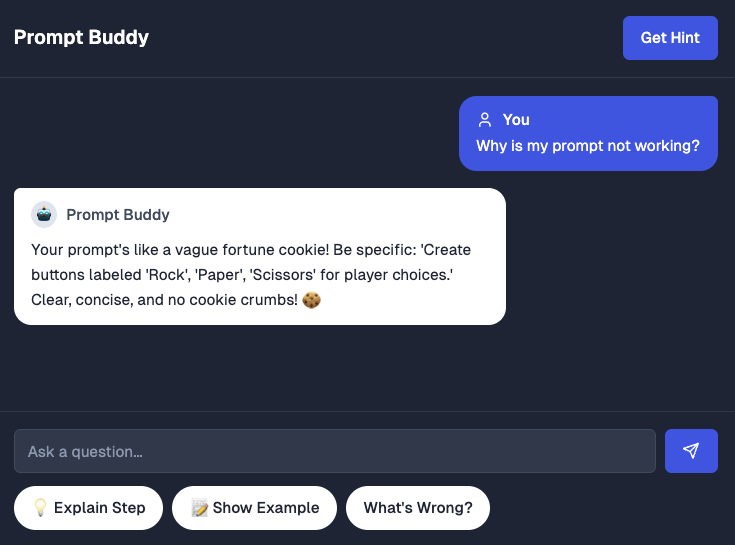This screenshot has height=545, width=735.
Task: Click the Prompt Buddy header title
Action: pos(81,37)
